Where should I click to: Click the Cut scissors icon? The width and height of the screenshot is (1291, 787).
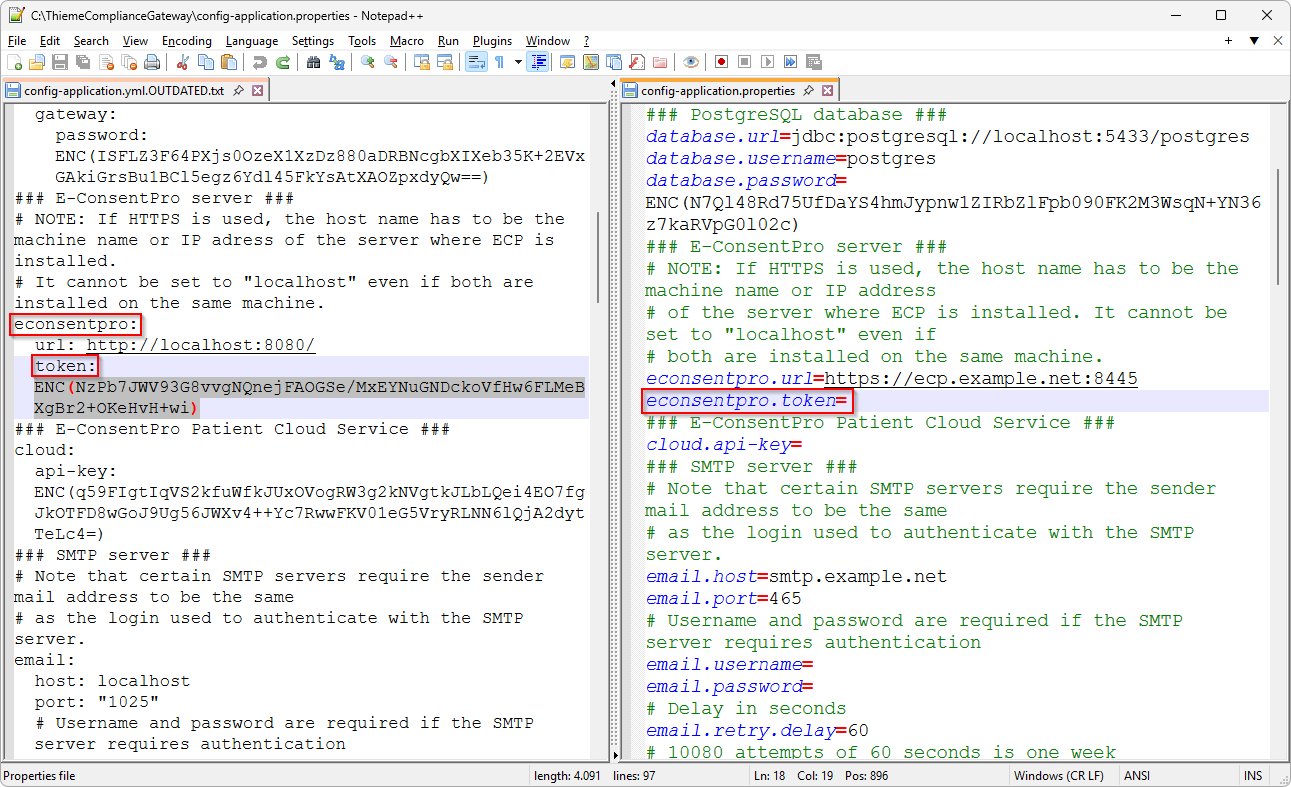pos(182,62)
